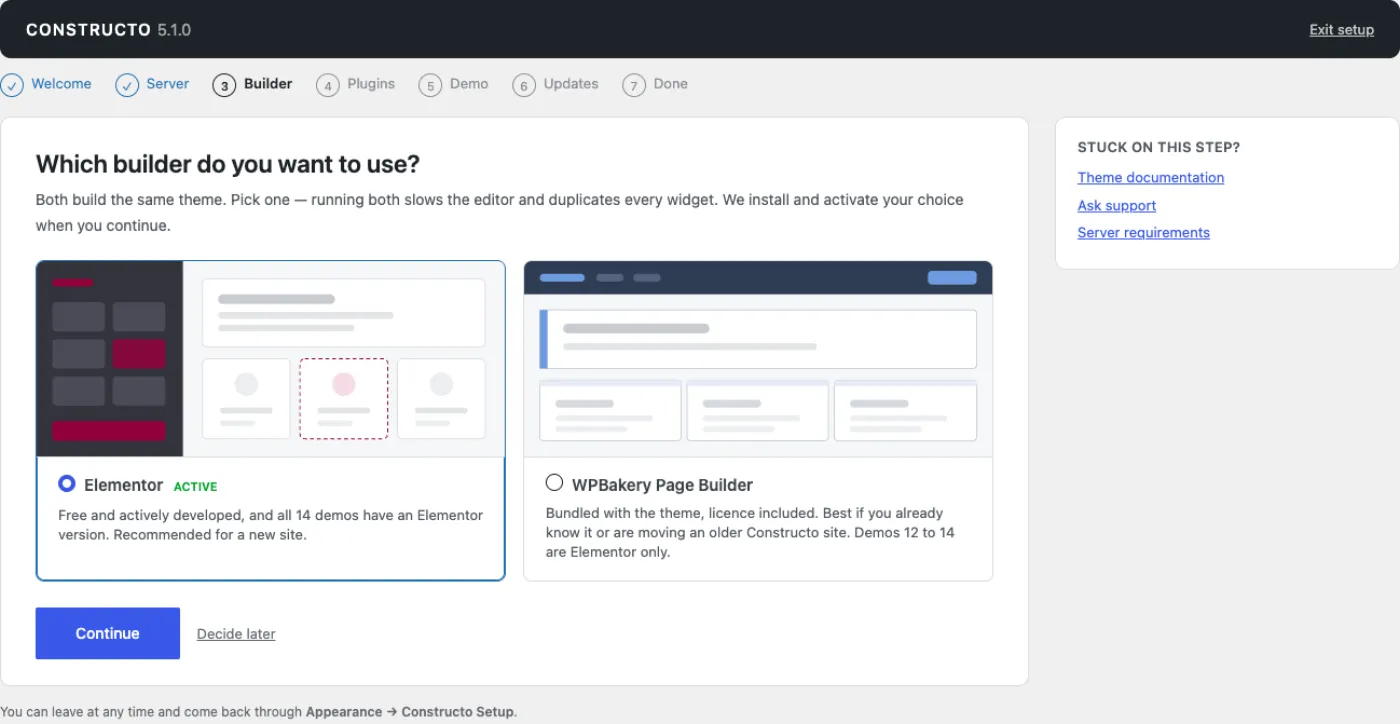Click the step 4 Plugins circle icon
1400x724 pixels.
[x=328, y=85]
